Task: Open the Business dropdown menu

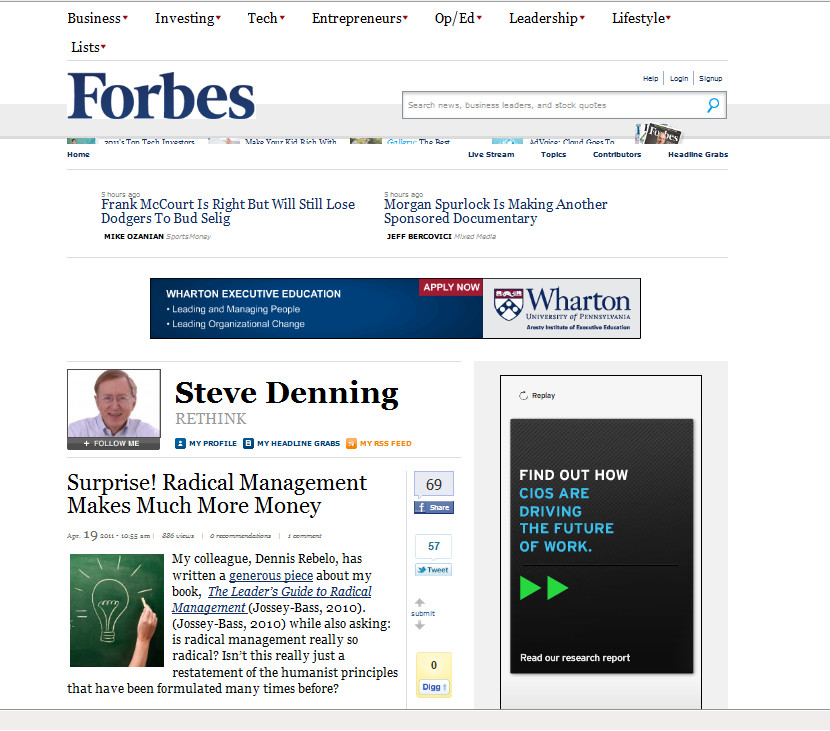Action: pyautogui.click(x=97, y=18)
